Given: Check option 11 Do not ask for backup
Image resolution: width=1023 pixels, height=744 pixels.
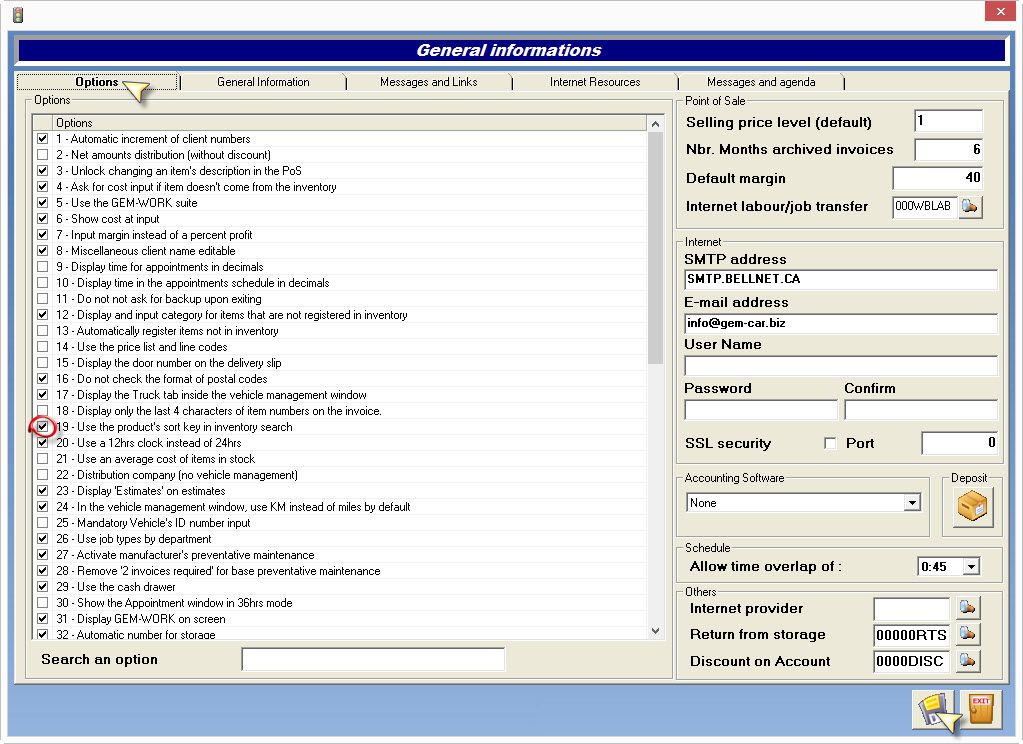Looking at the screenshot, I should coord(42,298).
